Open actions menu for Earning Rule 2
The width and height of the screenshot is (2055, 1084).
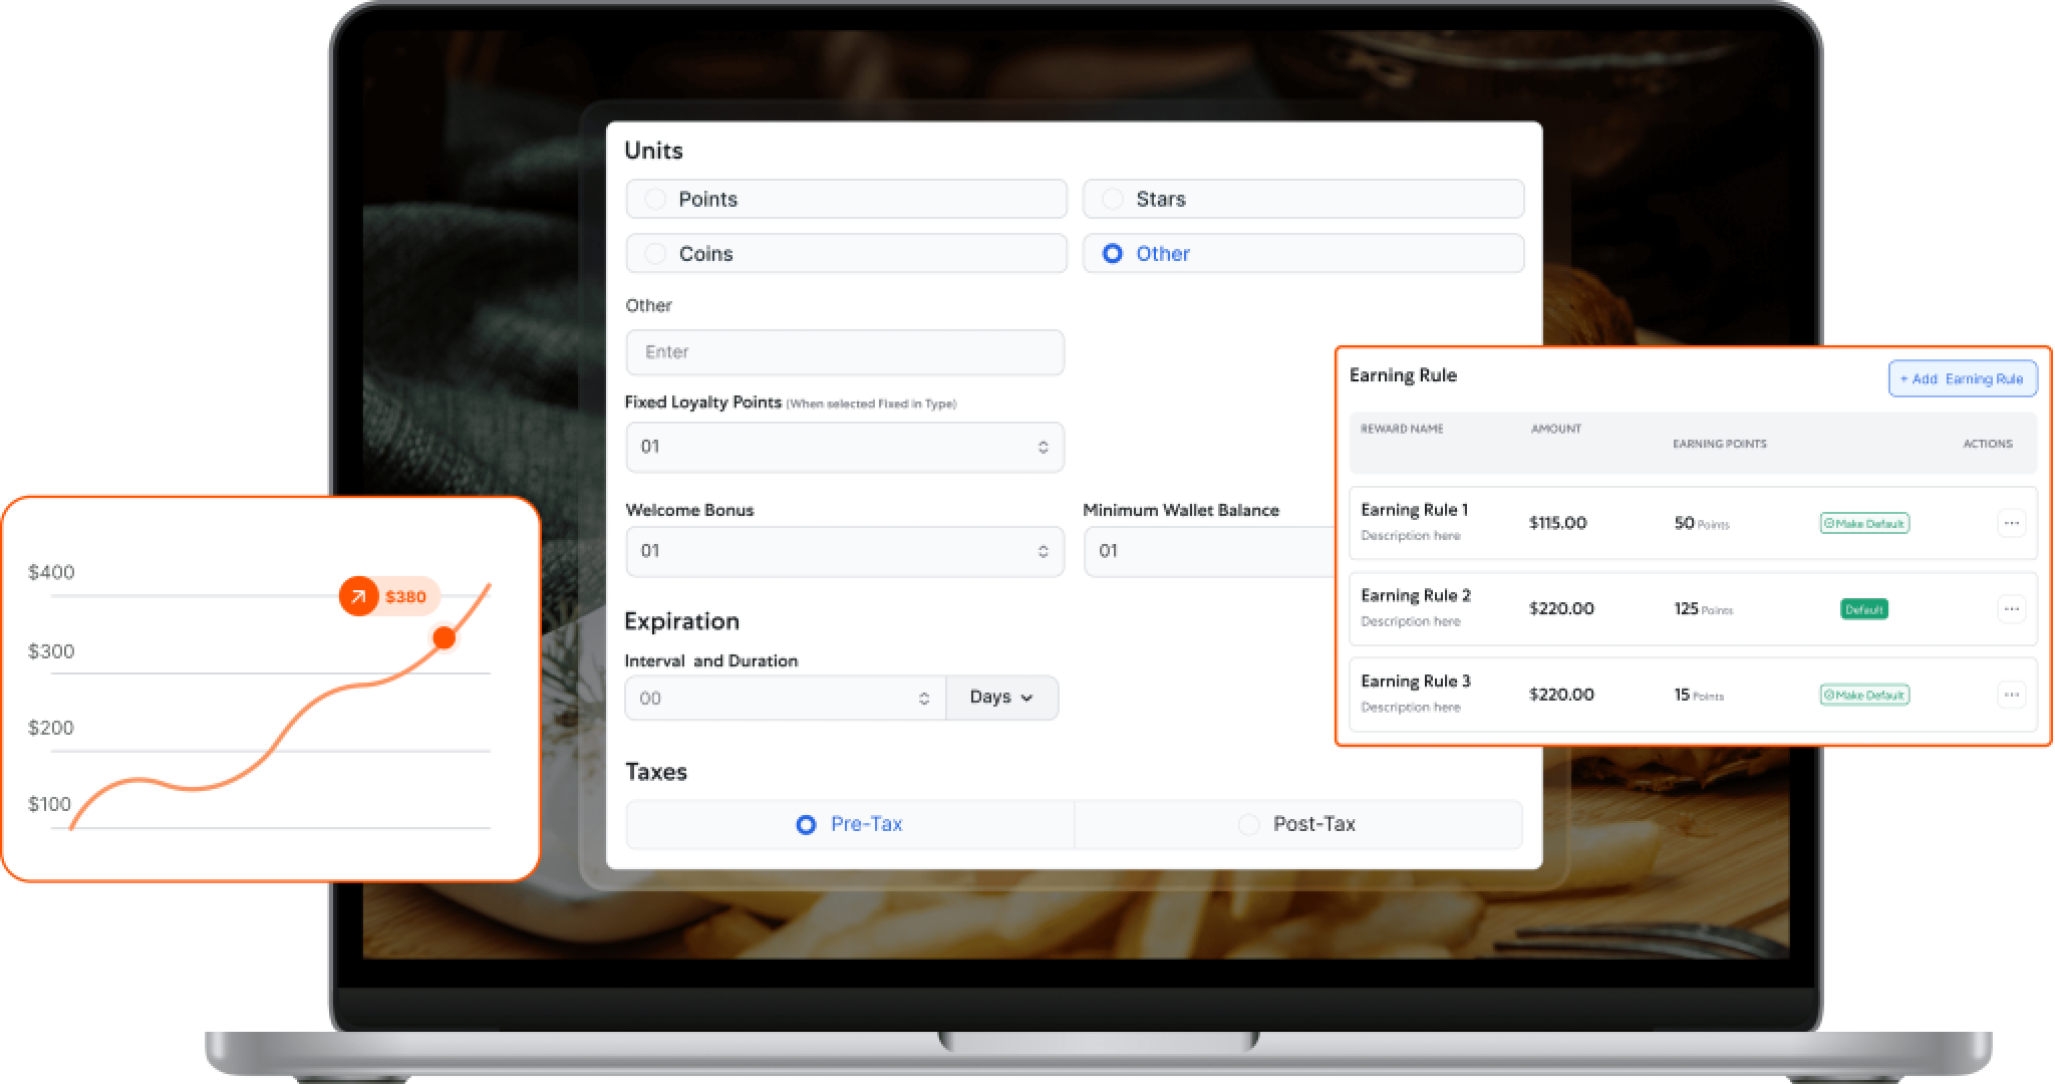click(2011, 609)
